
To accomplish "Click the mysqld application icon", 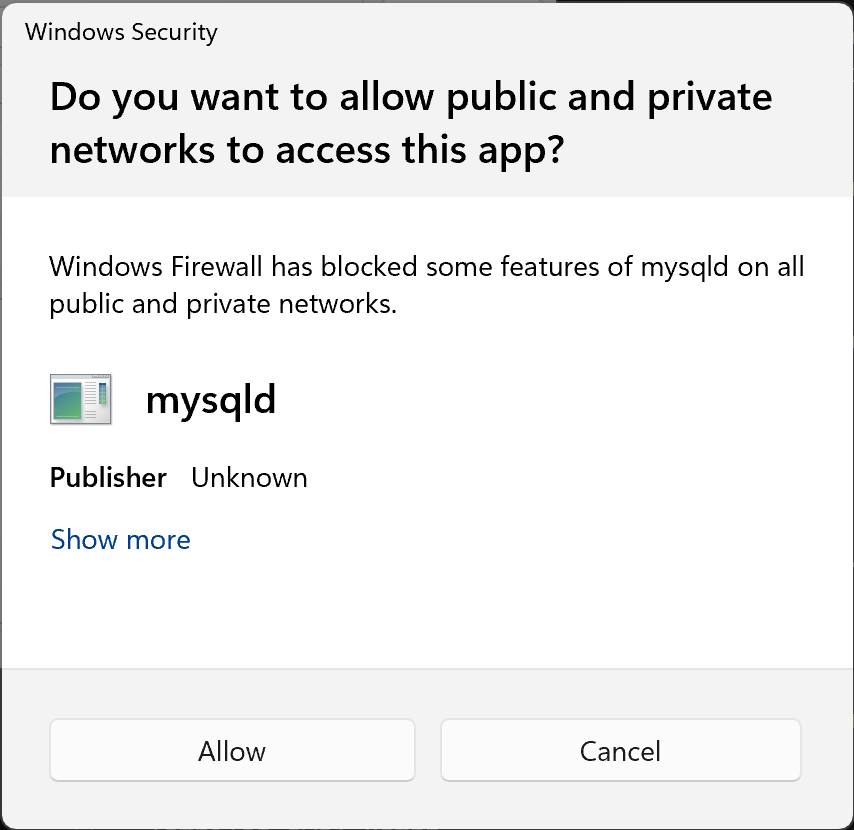I will 80,400.
